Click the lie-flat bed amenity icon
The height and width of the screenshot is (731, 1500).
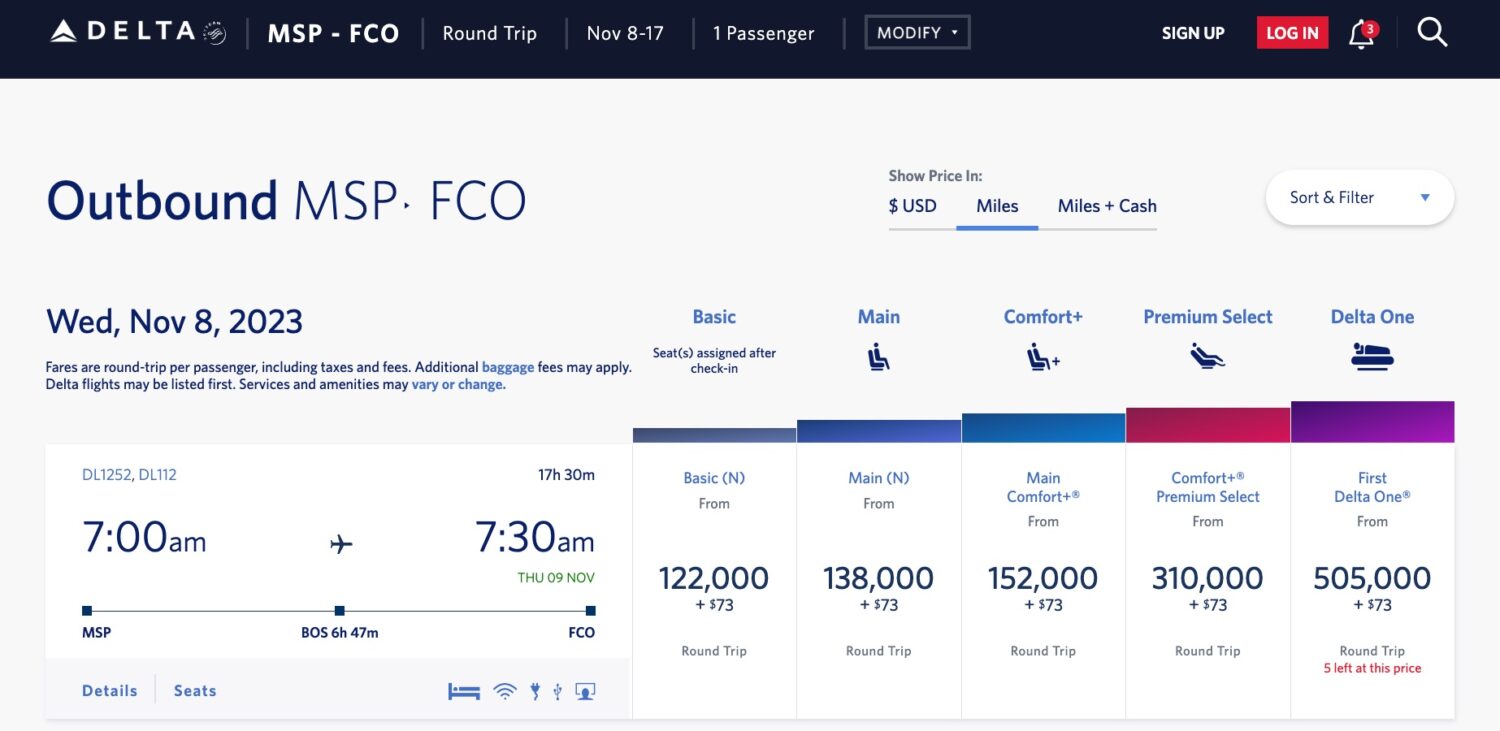click(464, 691)
